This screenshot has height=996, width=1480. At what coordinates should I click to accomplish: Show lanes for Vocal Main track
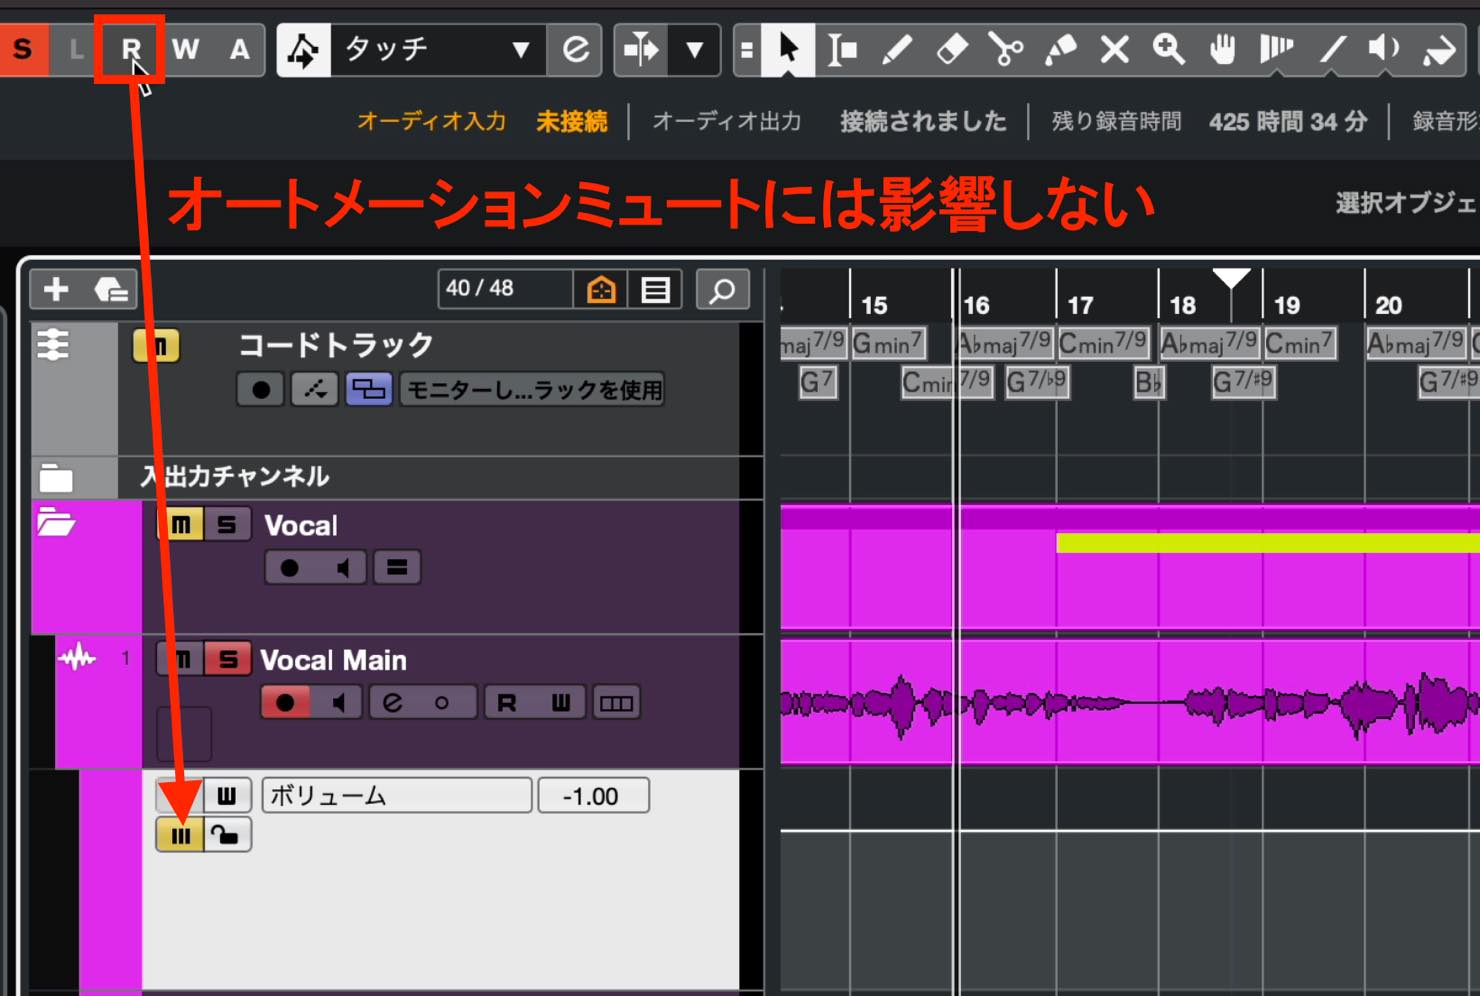coord(616,703)
